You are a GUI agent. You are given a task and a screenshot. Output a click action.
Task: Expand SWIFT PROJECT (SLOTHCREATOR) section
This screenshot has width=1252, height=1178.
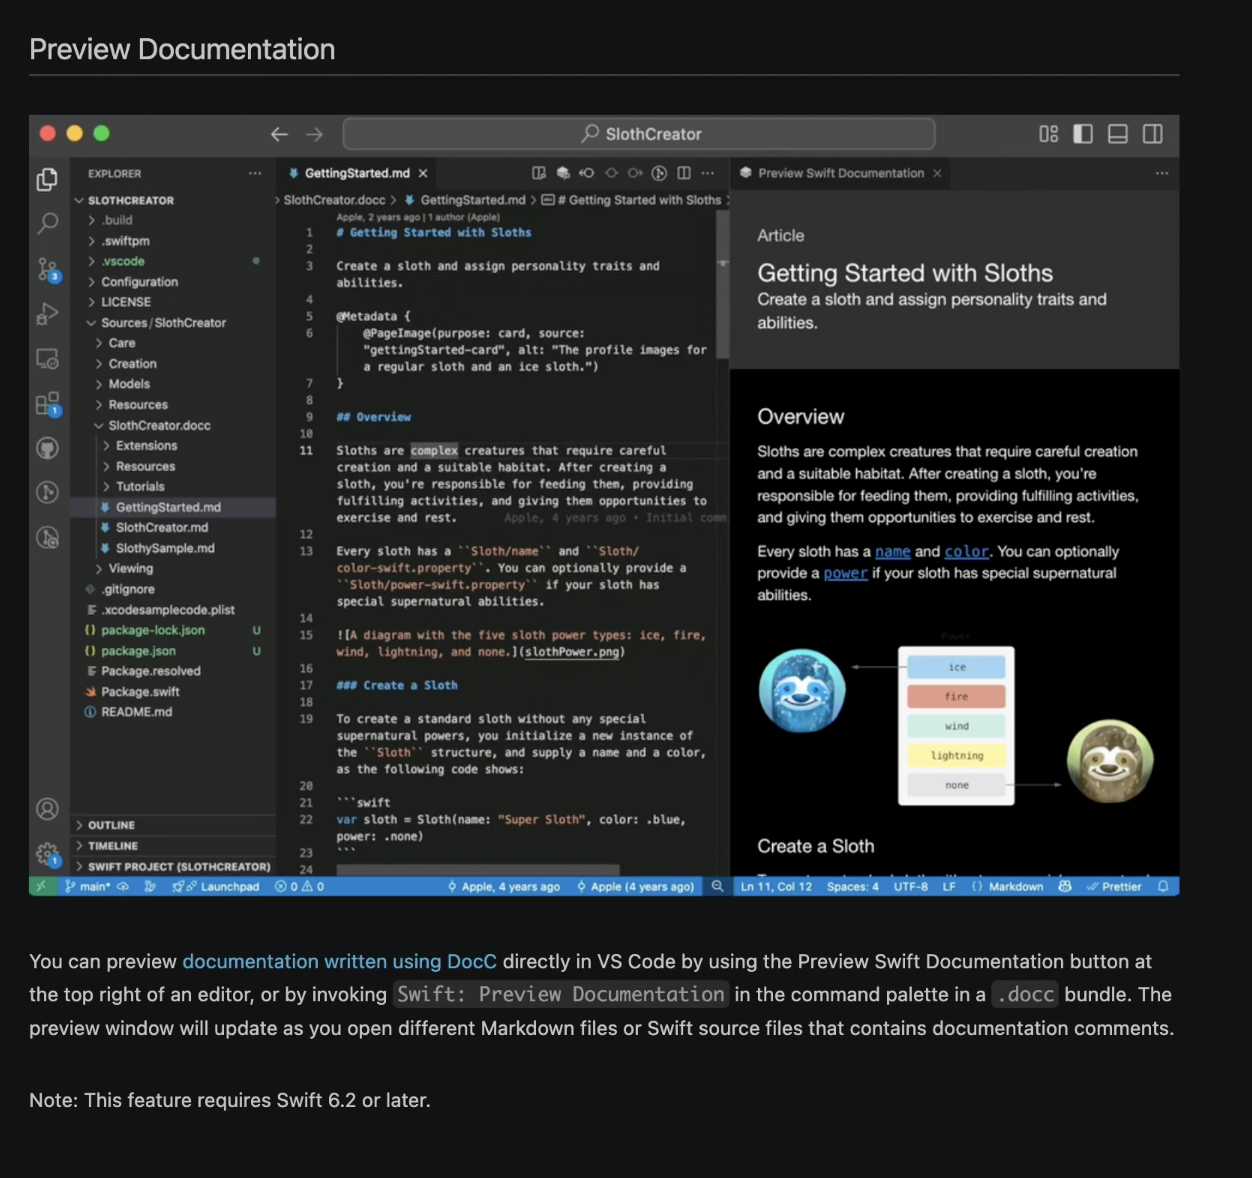172,866
